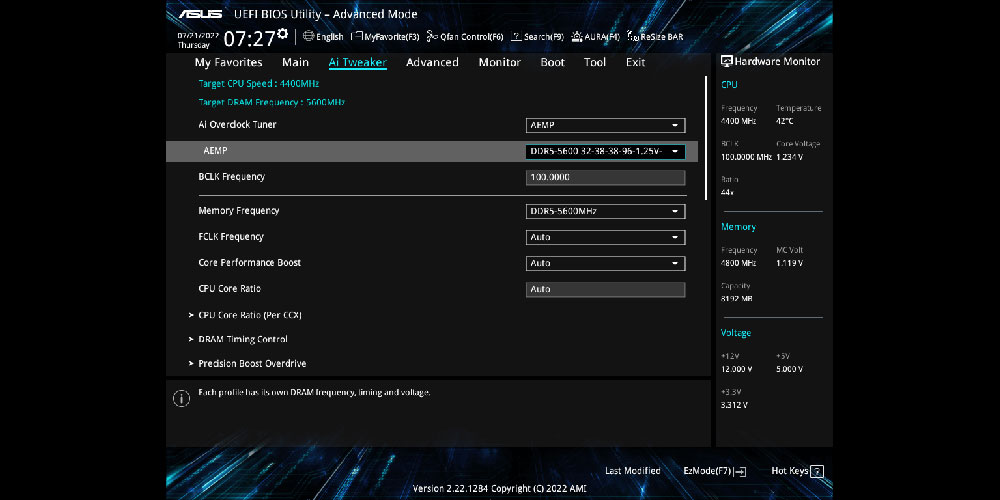Select the FCLK Frequency label
The width and height of the screenshot is (1000, 500).
[231, 237]
